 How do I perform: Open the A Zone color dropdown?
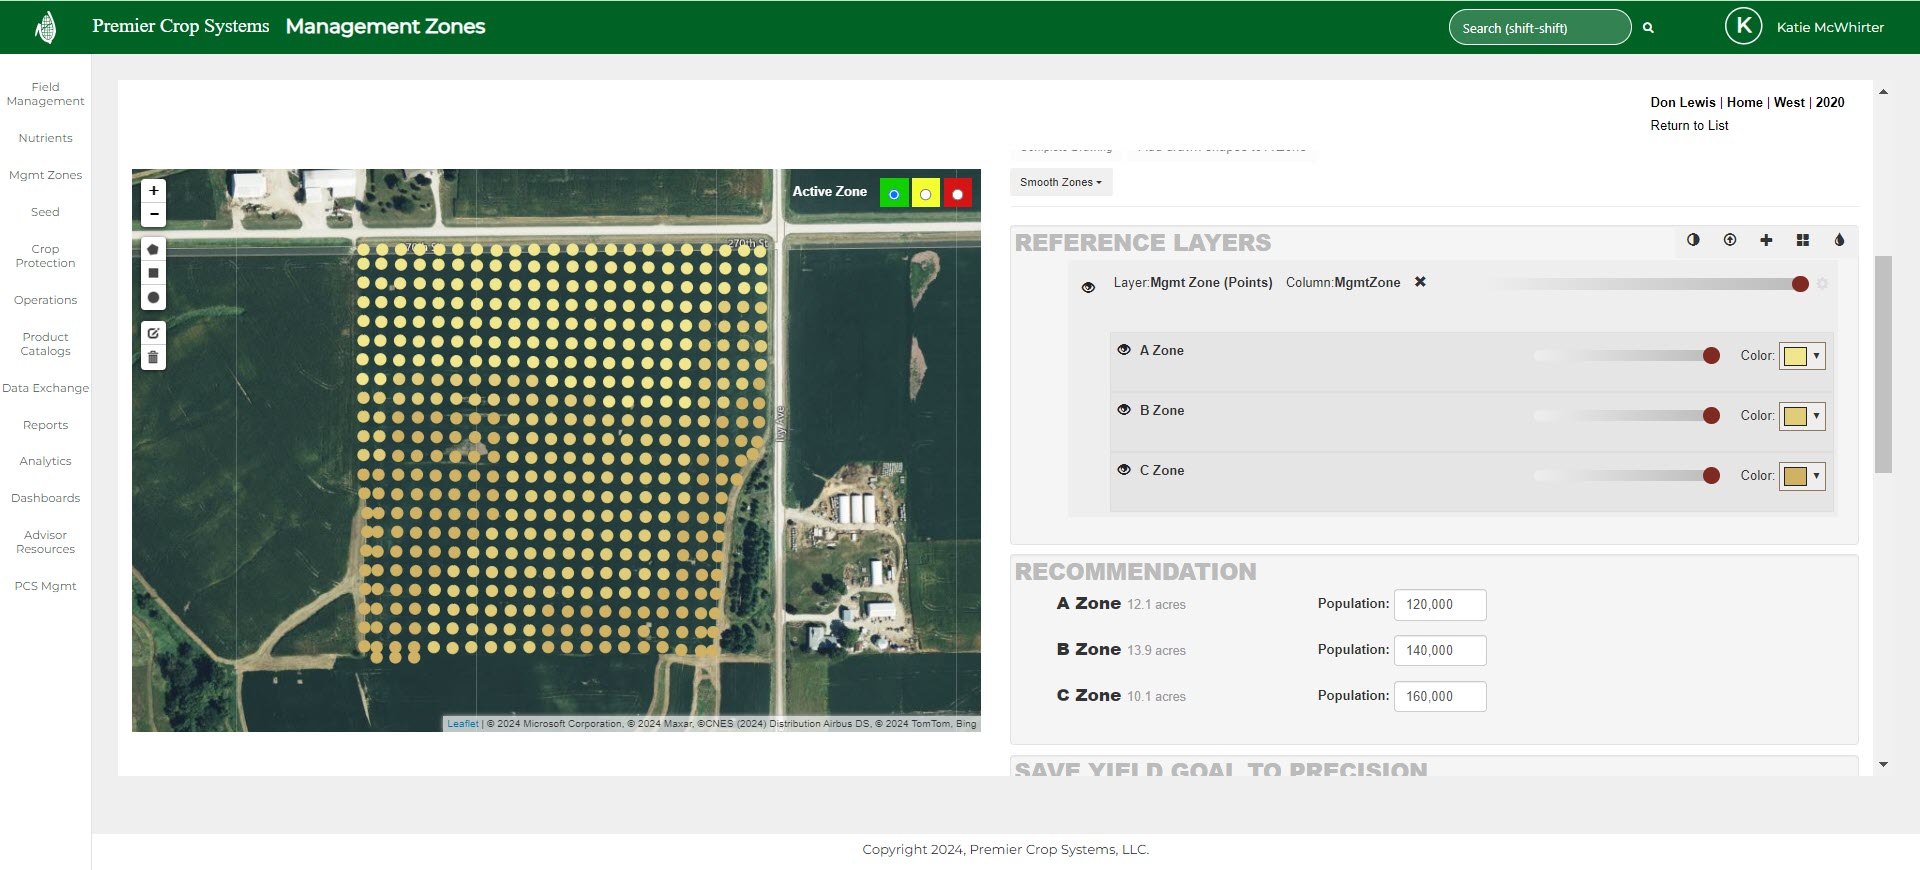[1802, 356]
